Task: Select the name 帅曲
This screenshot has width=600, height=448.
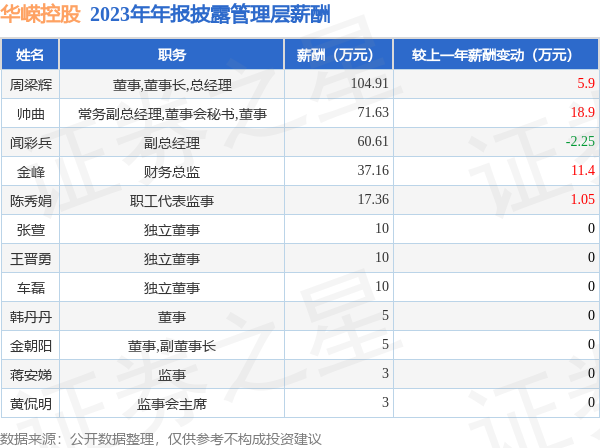Action: click(31, 114)
